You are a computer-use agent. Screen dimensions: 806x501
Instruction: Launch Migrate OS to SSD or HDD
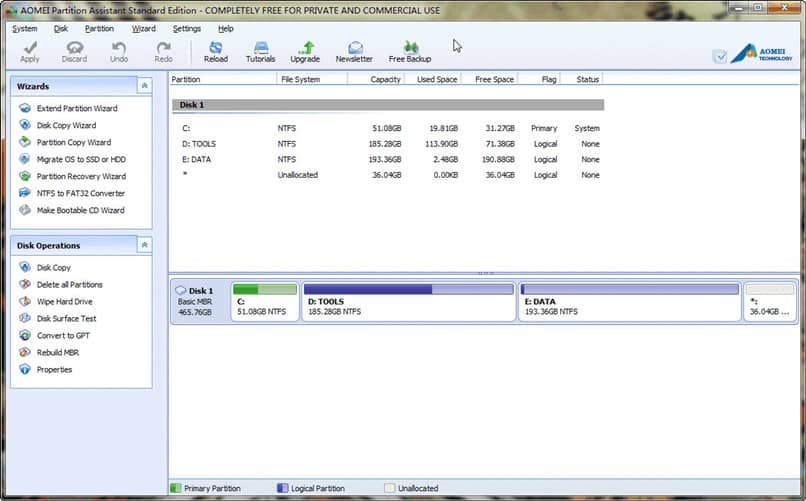click(80, 159)
